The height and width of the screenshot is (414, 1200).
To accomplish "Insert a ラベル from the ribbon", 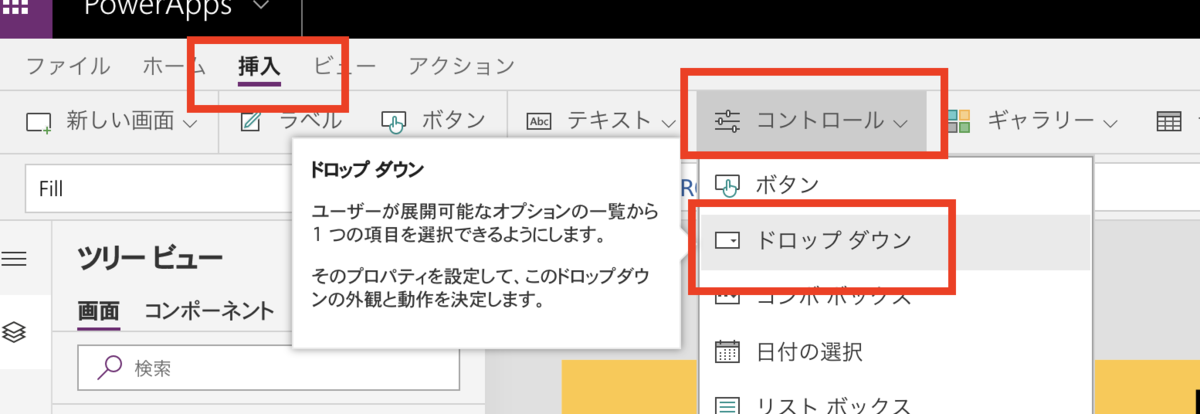I will pos(293,121).
